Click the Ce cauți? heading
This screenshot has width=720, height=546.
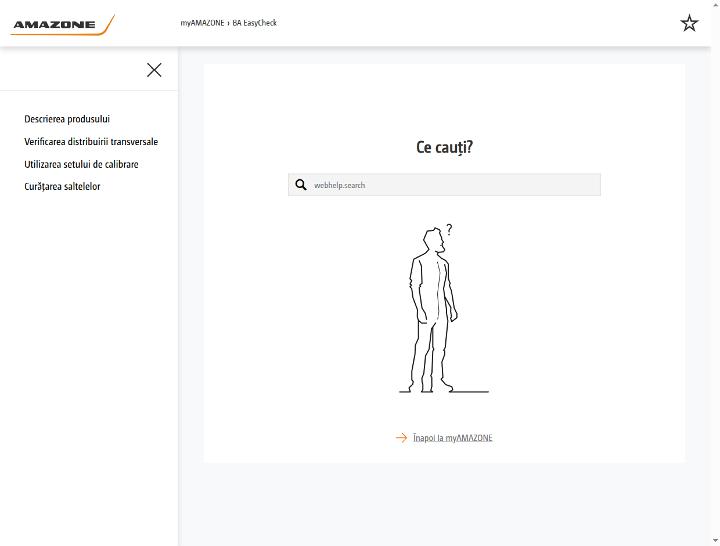pyautogui.click(x=444, y=147)
